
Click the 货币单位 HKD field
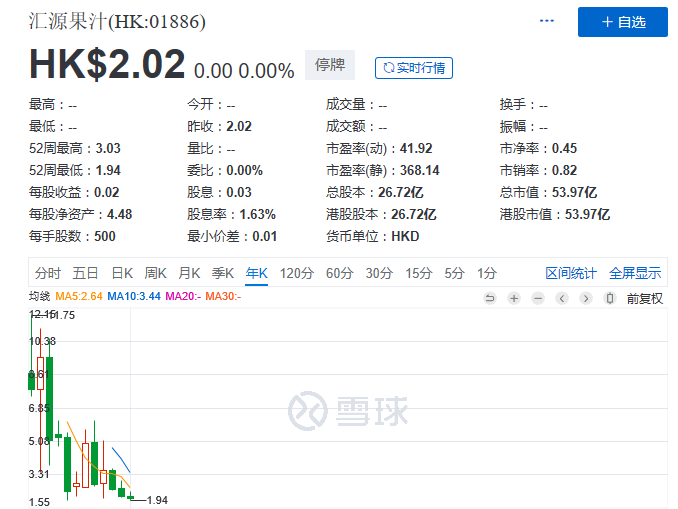coord(372,237)
